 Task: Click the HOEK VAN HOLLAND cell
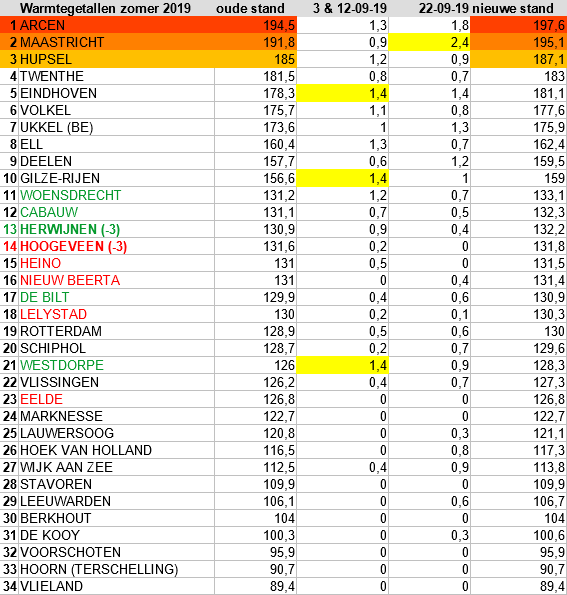coord(116,450)
